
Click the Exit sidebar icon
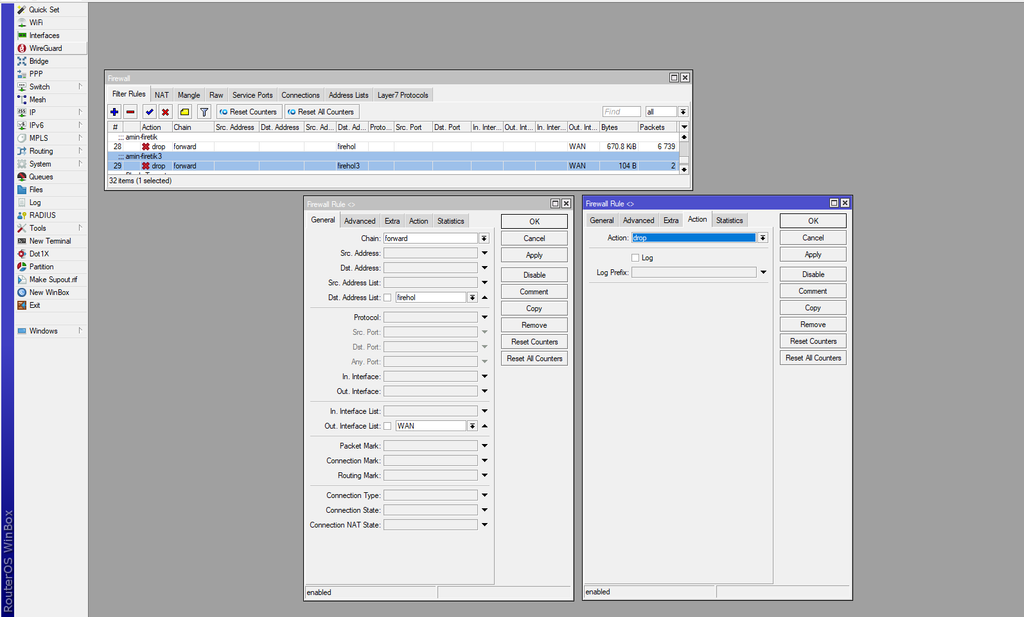[22, 305]
